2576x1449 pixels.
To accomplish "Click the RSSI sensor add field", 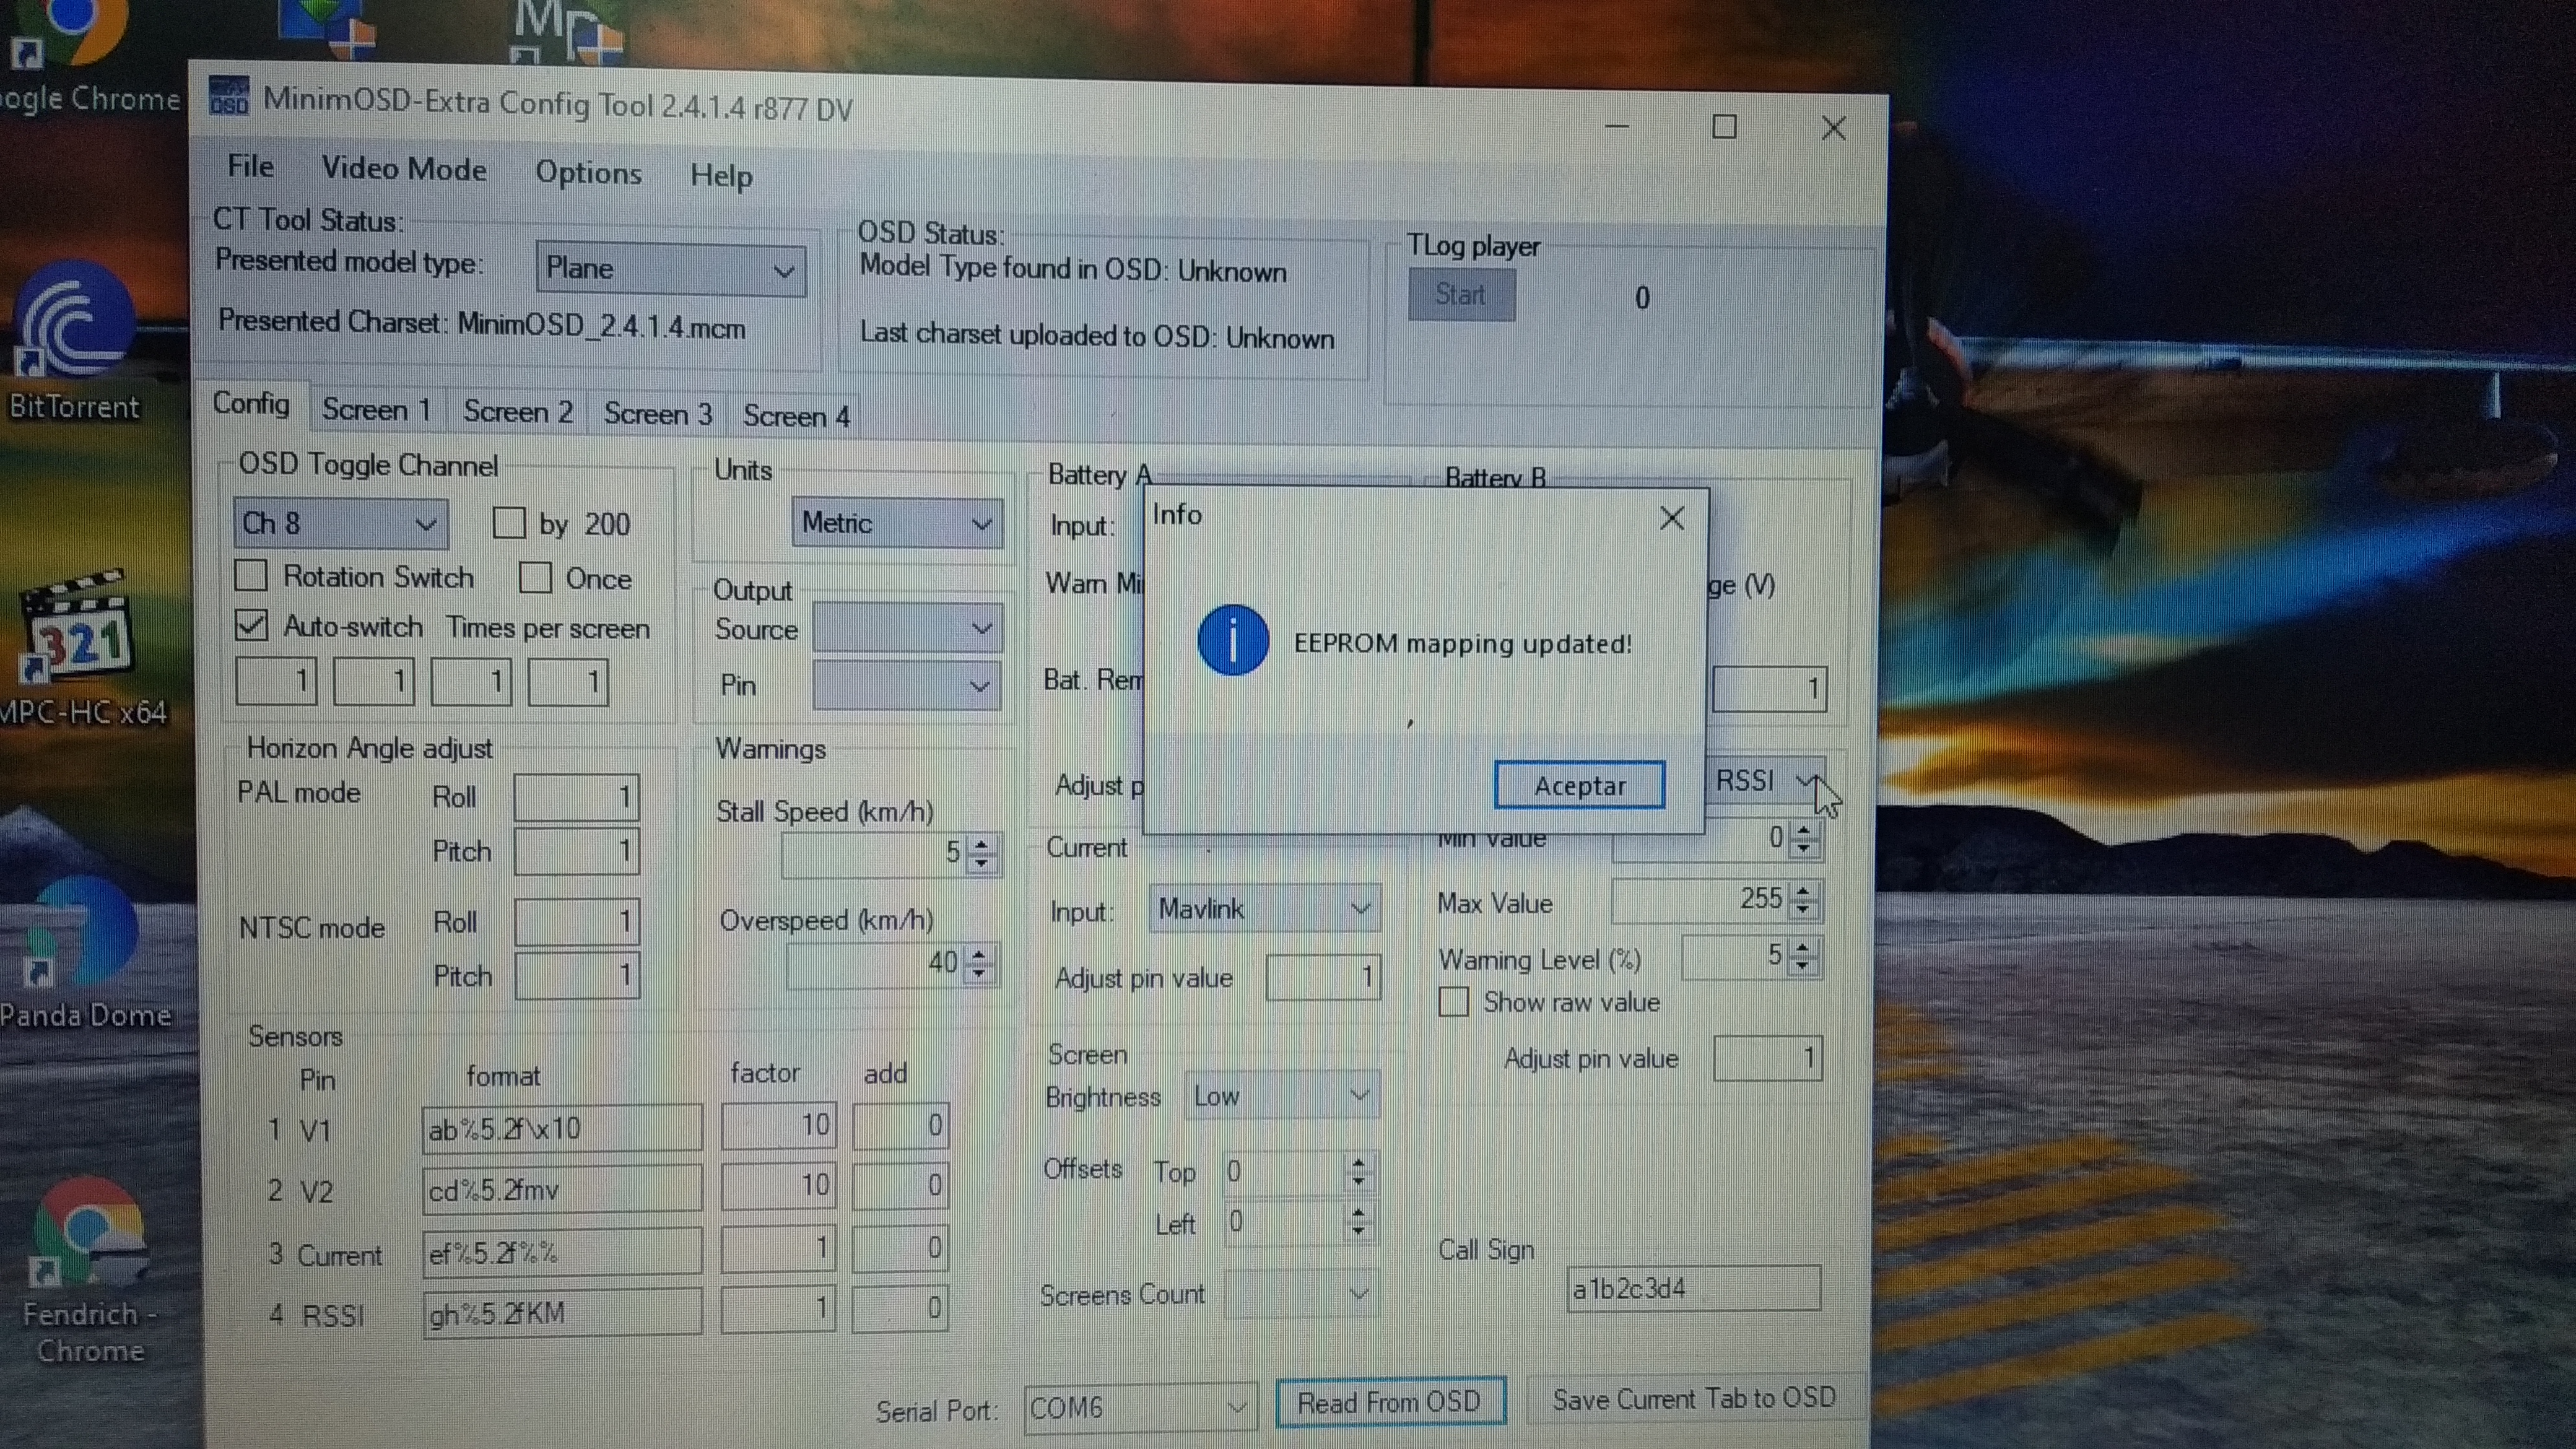I will (900, 1308).
